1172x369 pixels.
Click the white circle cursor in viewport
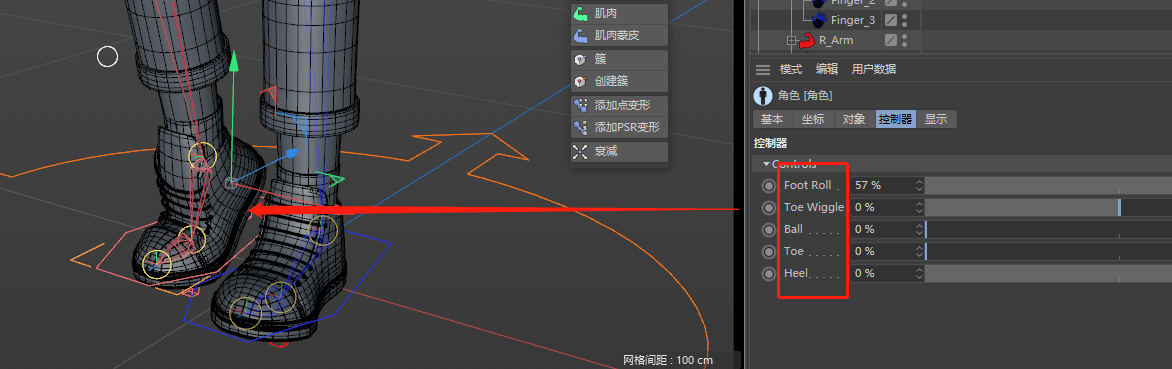tap(108, 56)
